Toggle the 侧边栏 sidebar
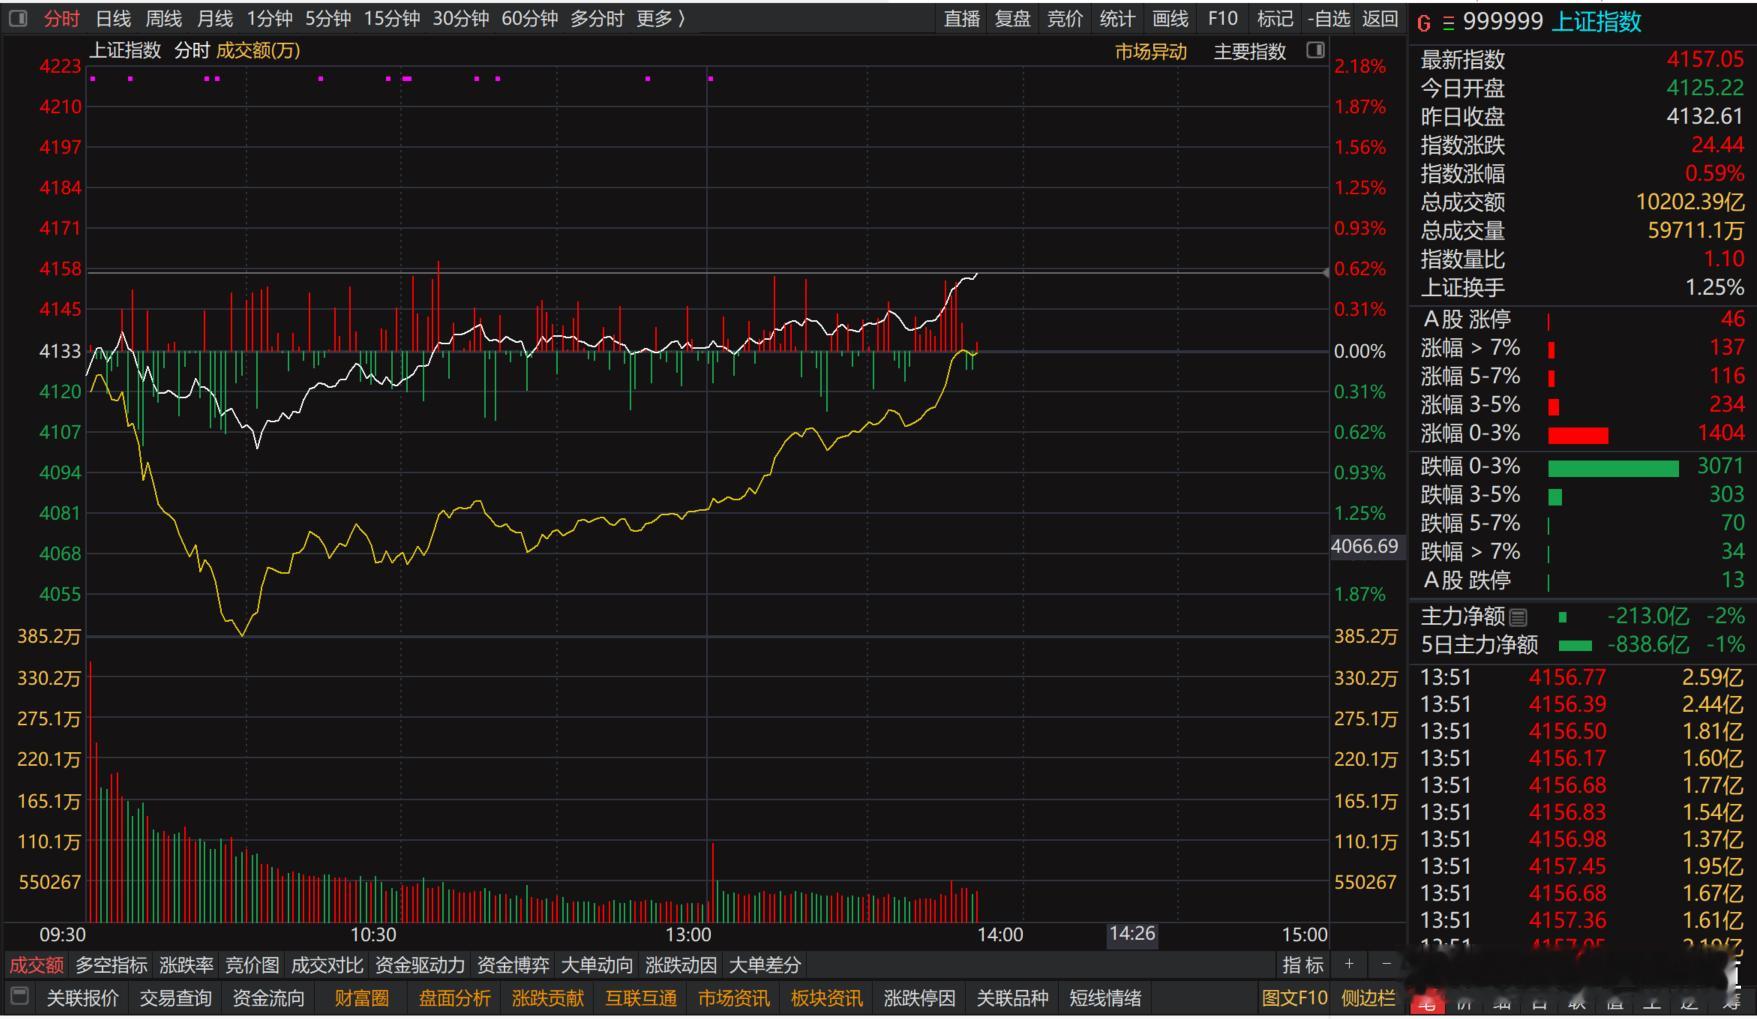The width and height of the screenshot is (1757, 1019). (1368, 998)
